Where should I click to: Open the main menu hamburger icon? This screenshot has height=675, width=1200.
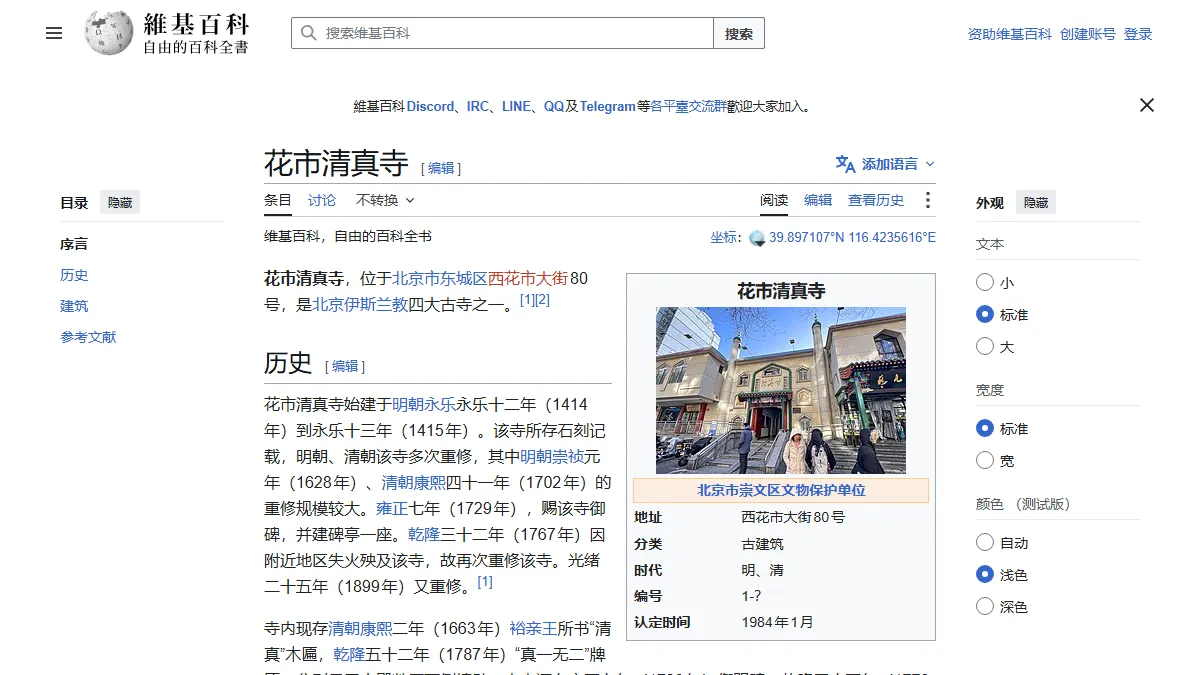(54, 33)
